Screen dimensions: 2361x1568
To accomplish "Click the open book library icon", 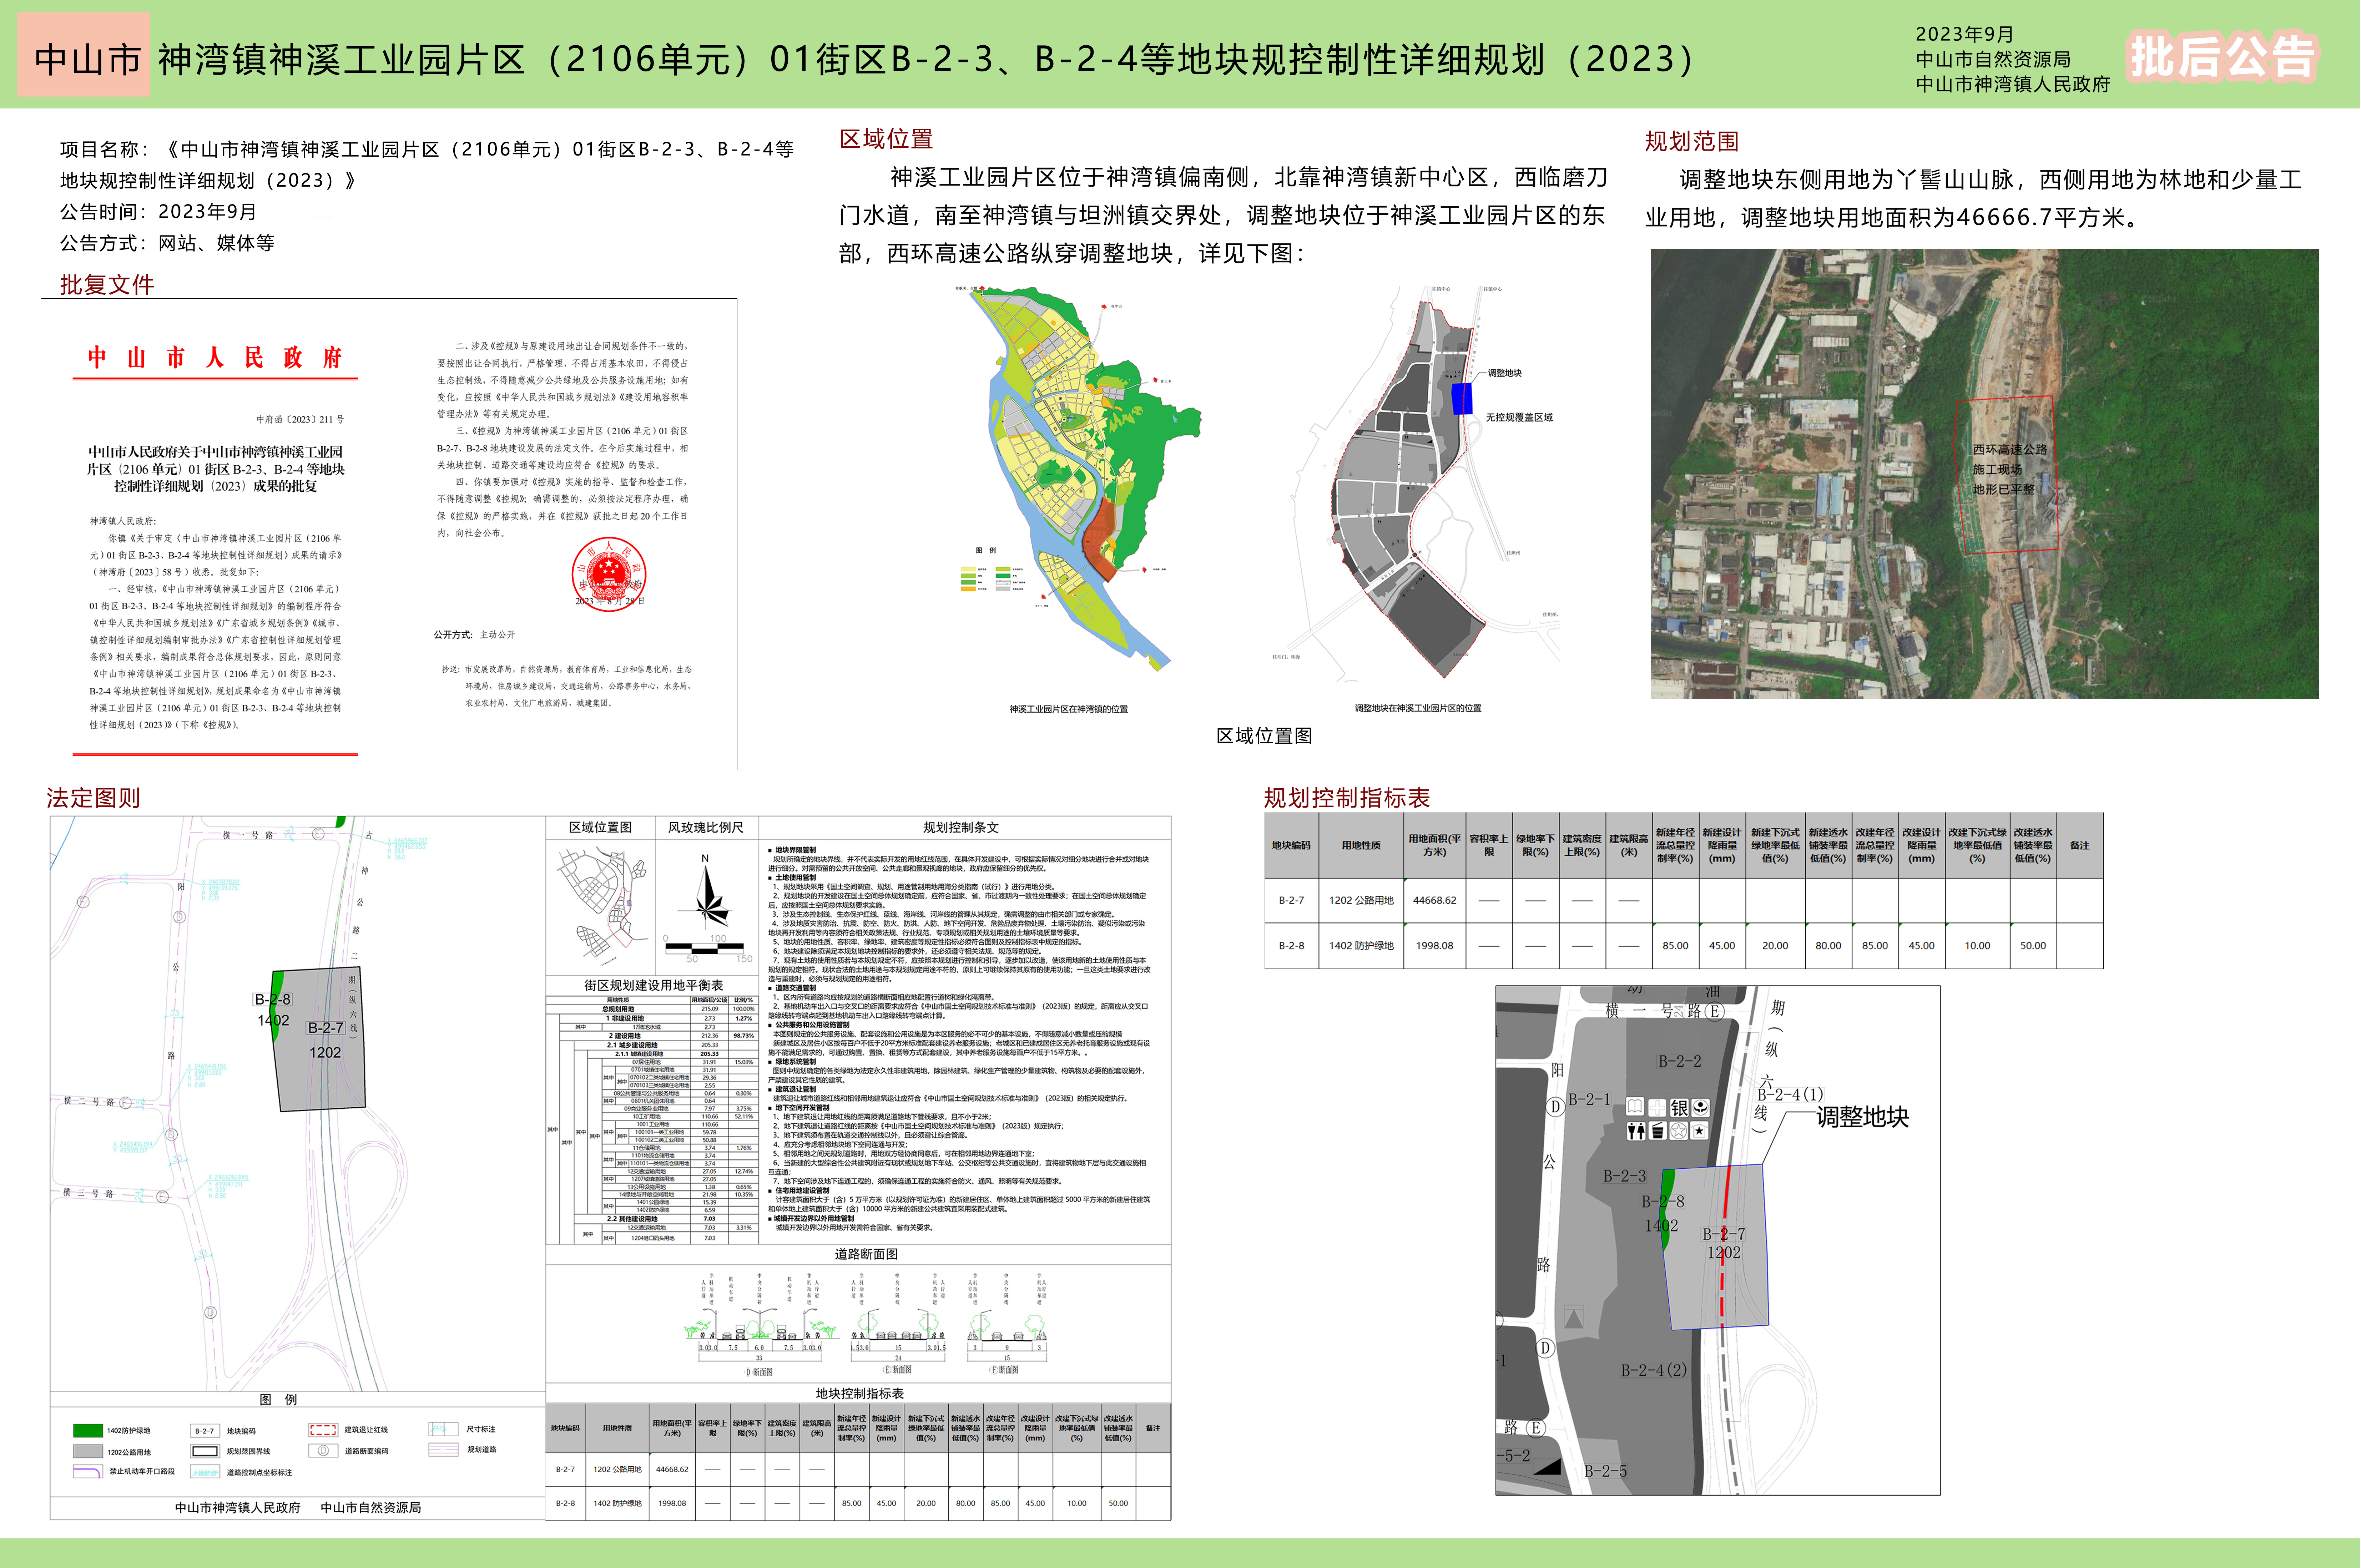I will coord(1635,1106).
